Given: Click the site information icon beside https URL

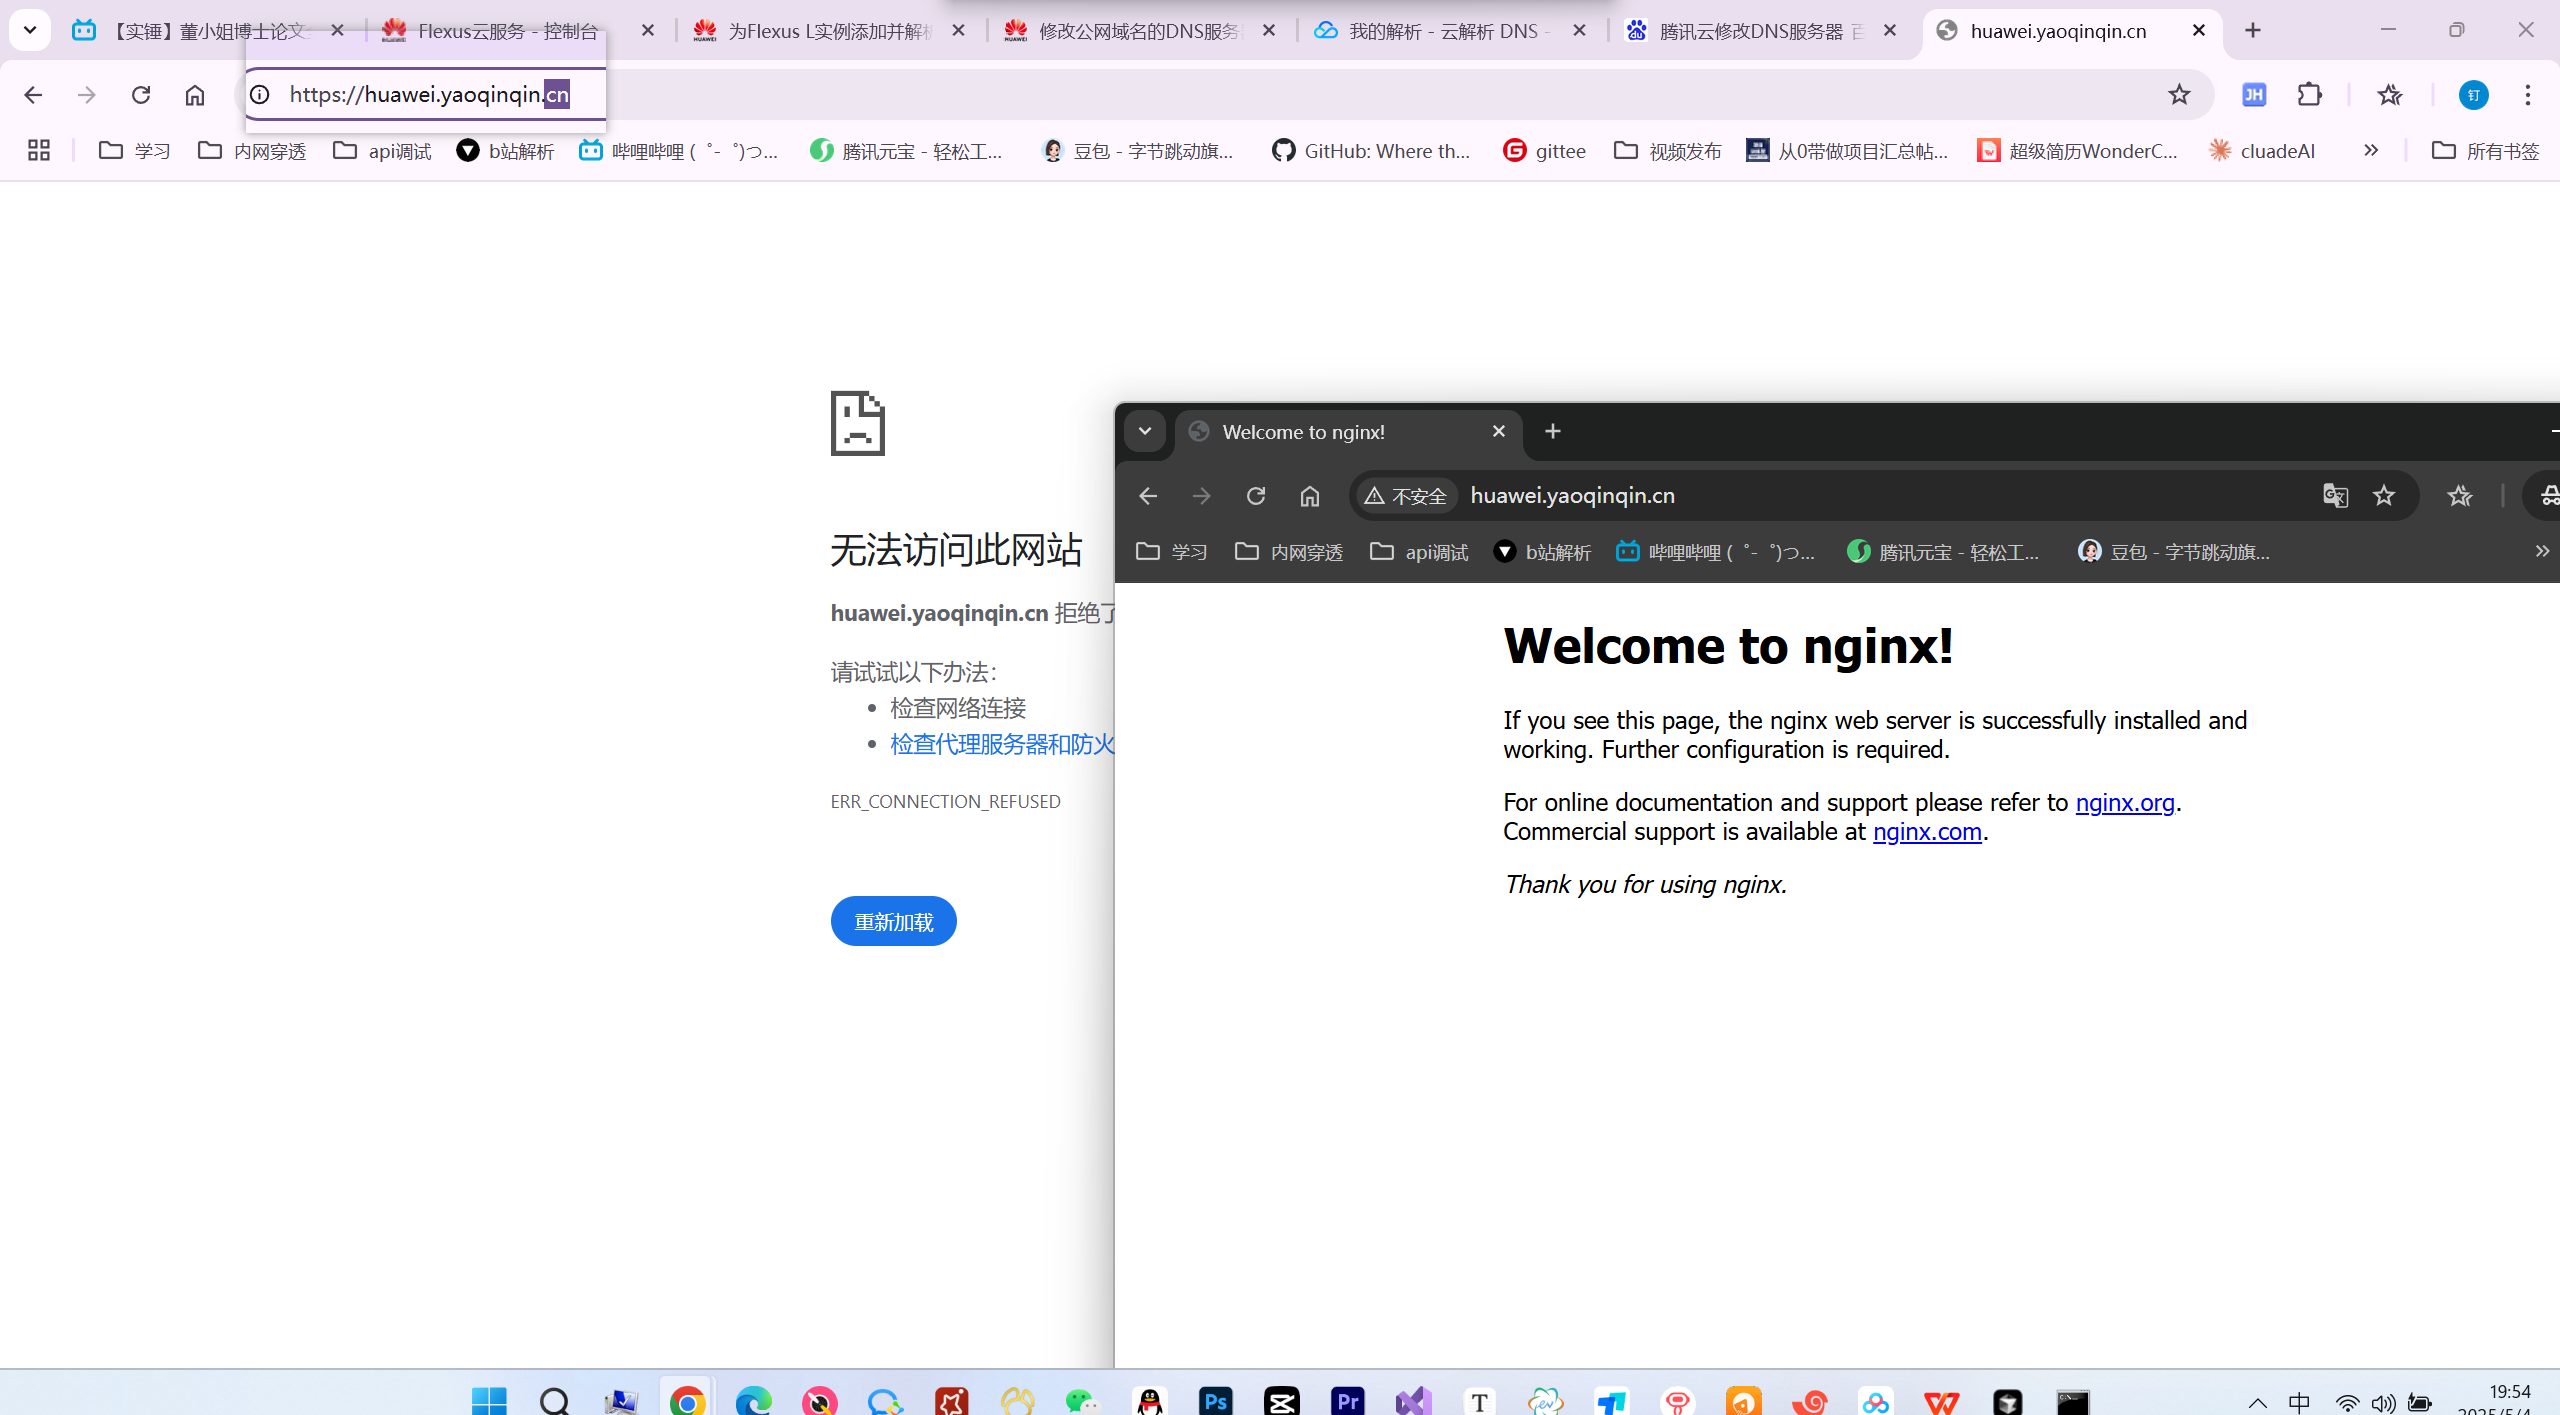Looking at the screenshot, I should pos(260,95).
